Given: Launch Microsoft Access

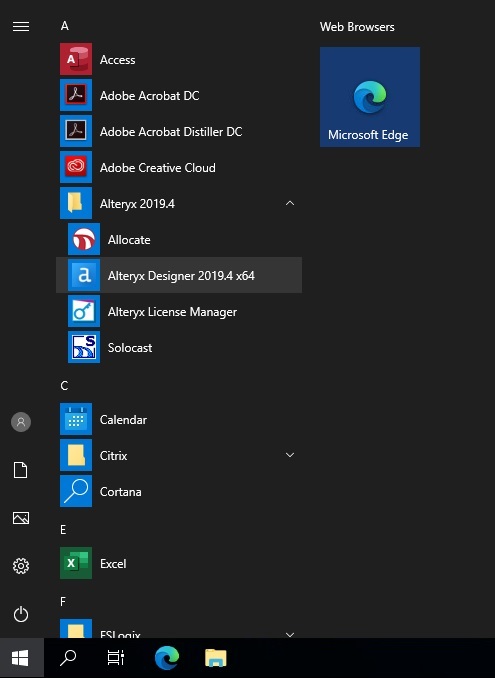Looking at the screenshot, I should coord(179,59).
